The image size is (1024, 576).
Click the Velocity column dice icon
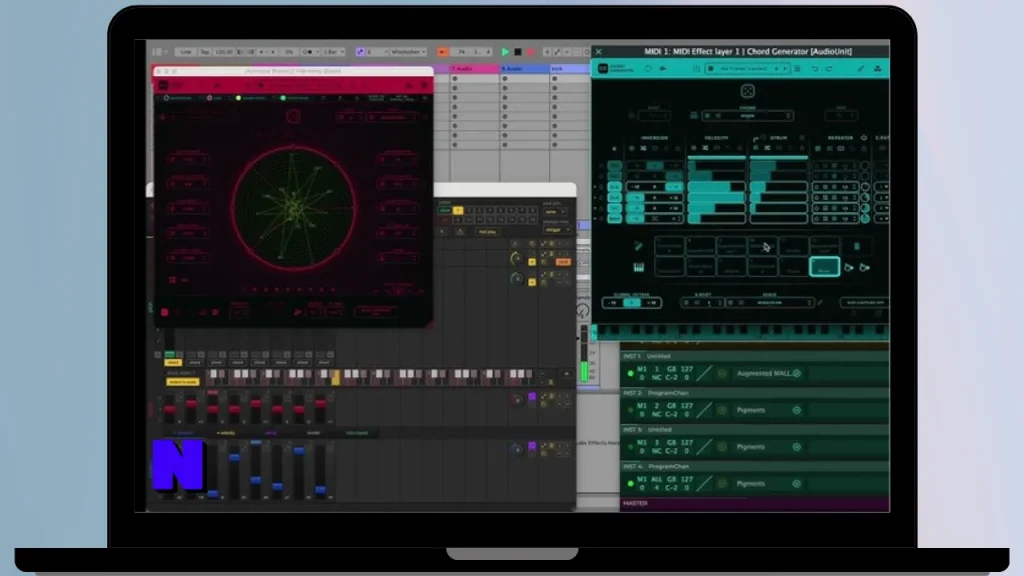click(694, 148)
